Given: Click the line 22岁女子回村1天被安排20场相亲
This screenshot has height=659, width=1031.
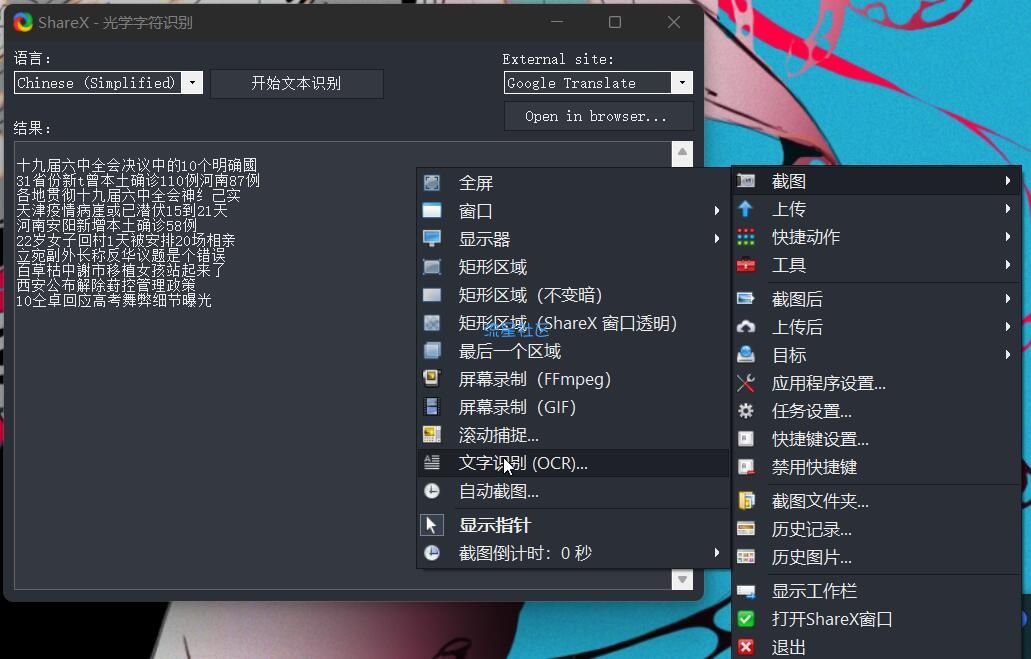Looking at the screenshot, I should (x=126, y=240).
